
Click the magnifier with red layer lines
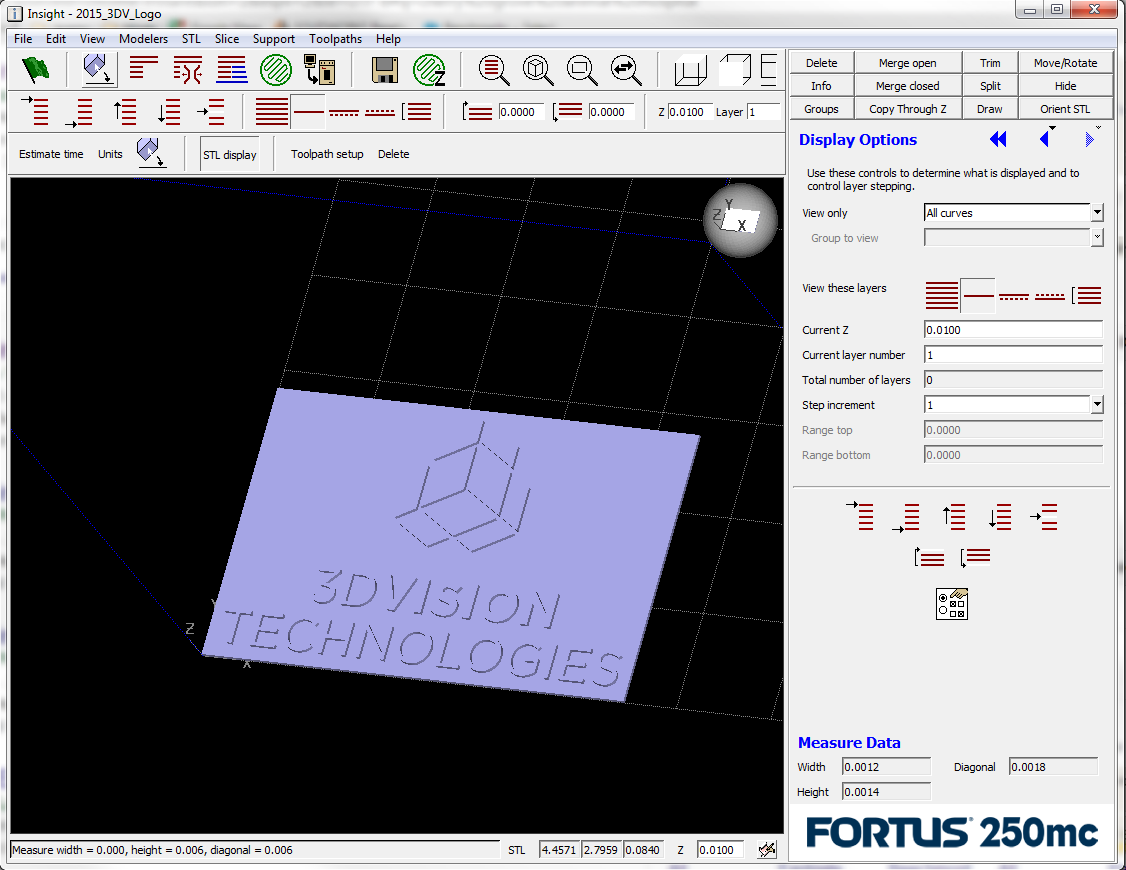(494, 70)
